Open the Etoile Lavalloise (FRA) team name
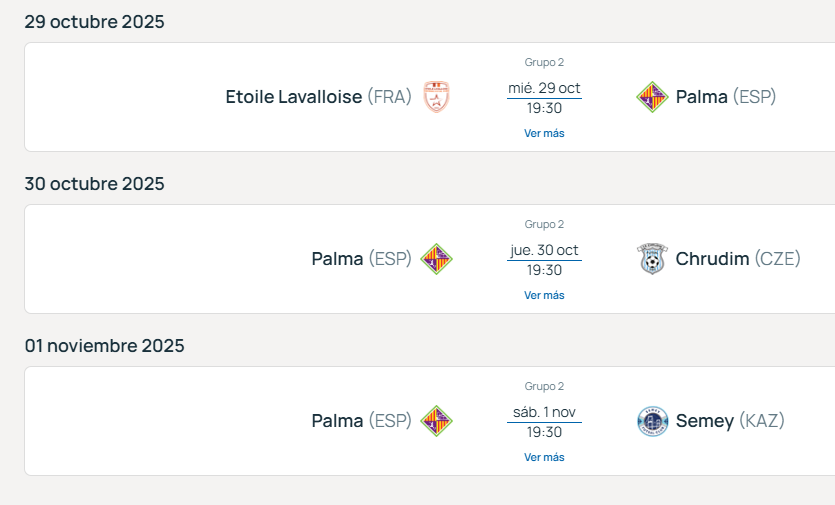 (x=318, y=97)
